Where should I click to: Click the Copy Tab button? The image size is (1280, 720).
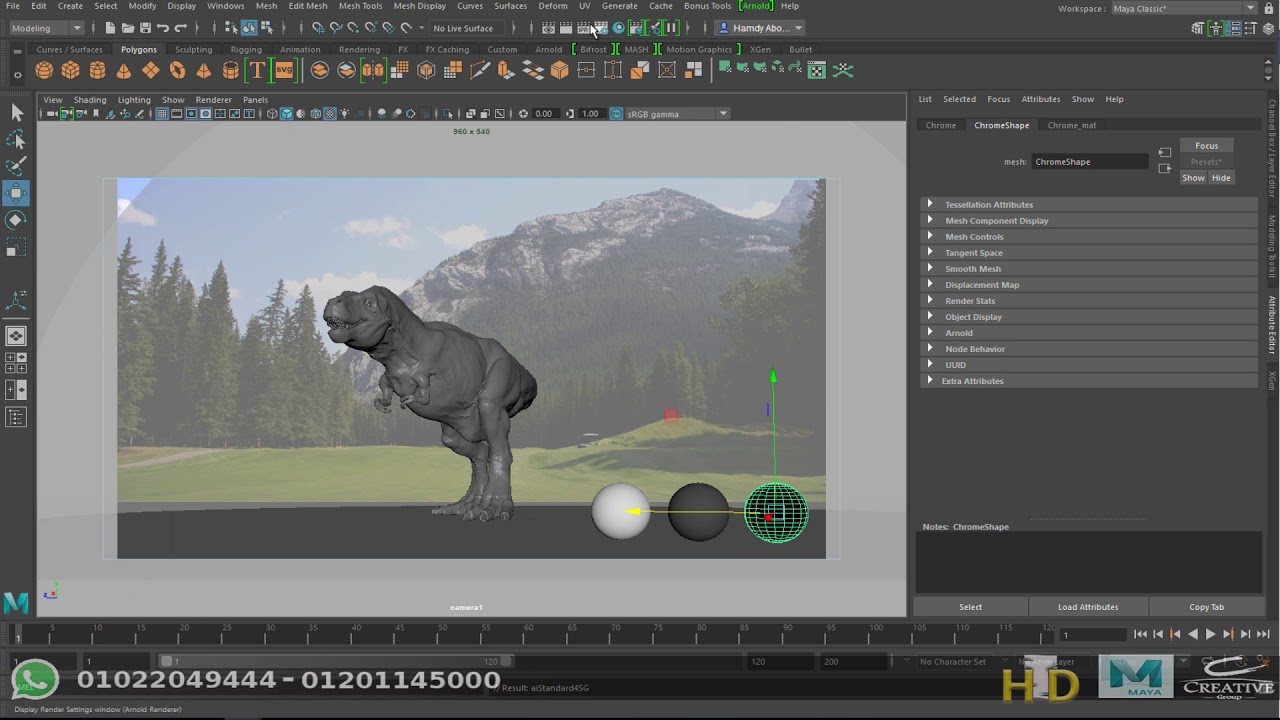[x=1206, y=607]
